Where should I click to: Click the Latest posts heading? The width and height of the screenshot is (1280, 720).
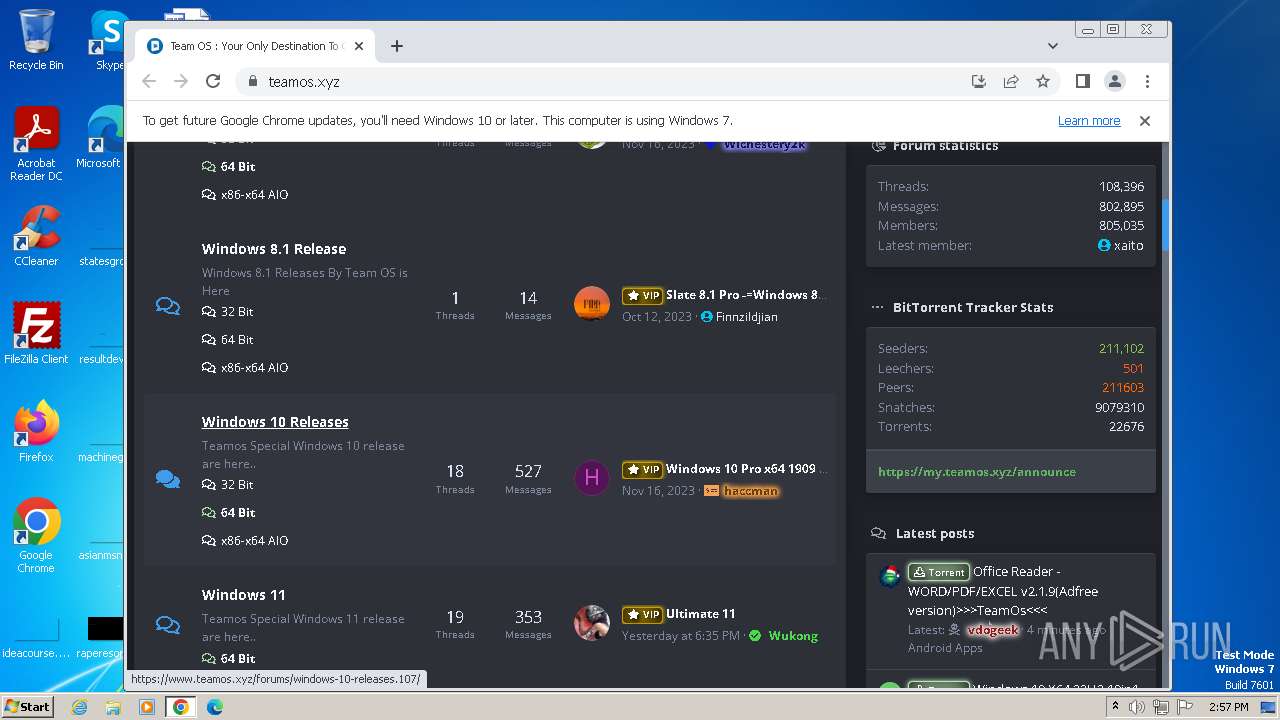(x=935, y=534)
